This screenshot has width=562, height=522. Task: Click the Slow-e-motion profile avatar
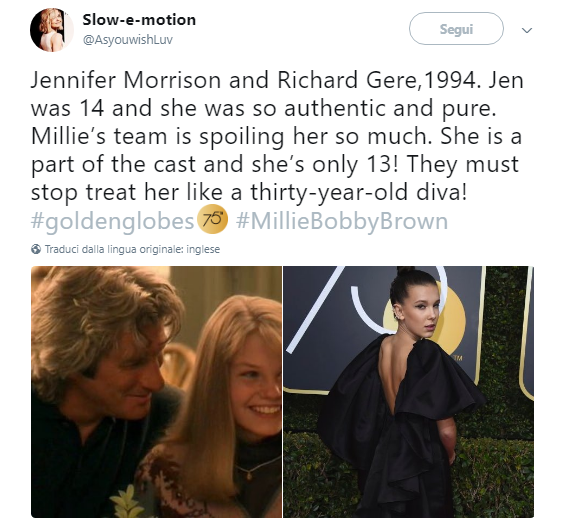(52, 30)
